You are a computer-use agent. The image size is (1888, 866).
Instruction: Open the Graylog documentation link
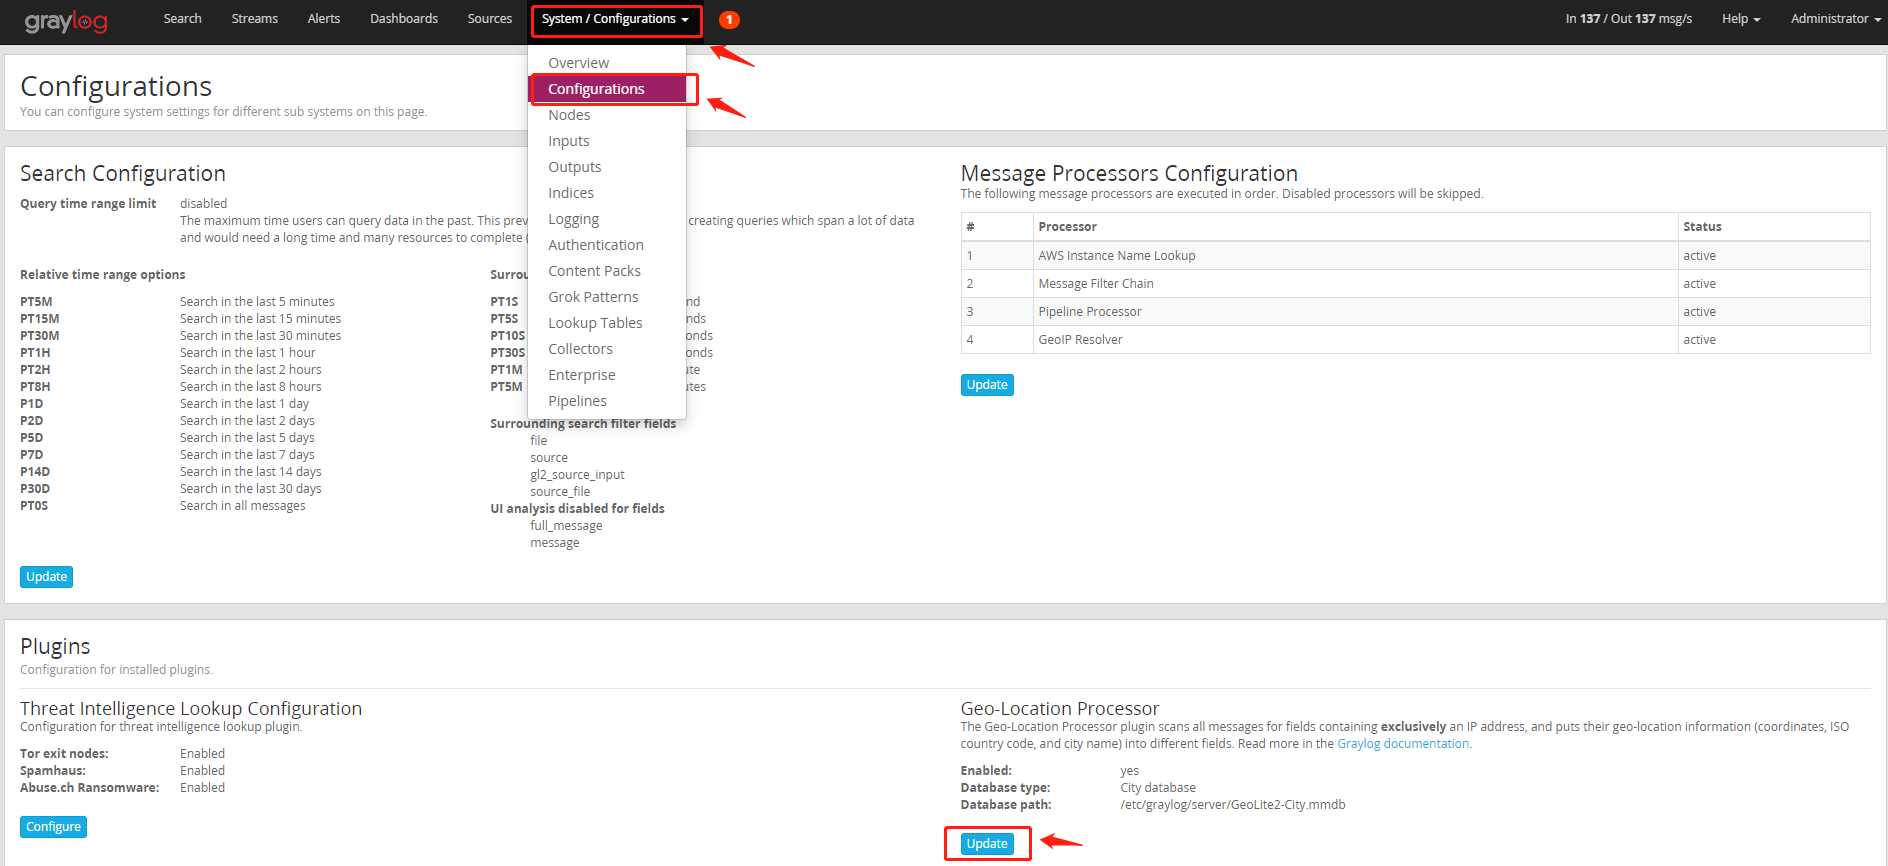pos(1403,744)
